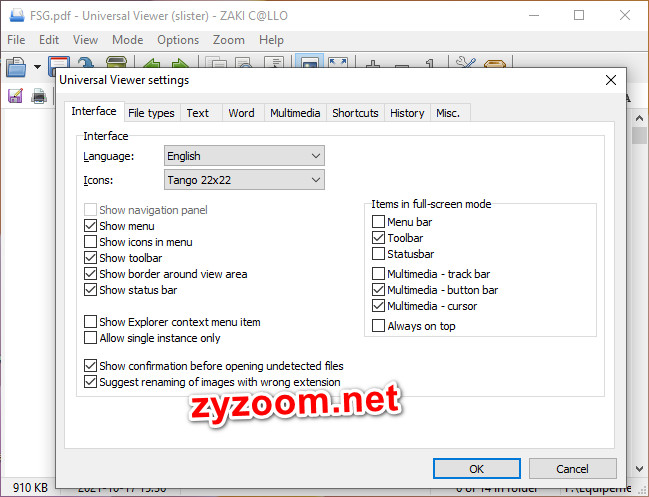The image size is (649, 497).
Task: Check Allow single instance only
Action: [90, 338]
